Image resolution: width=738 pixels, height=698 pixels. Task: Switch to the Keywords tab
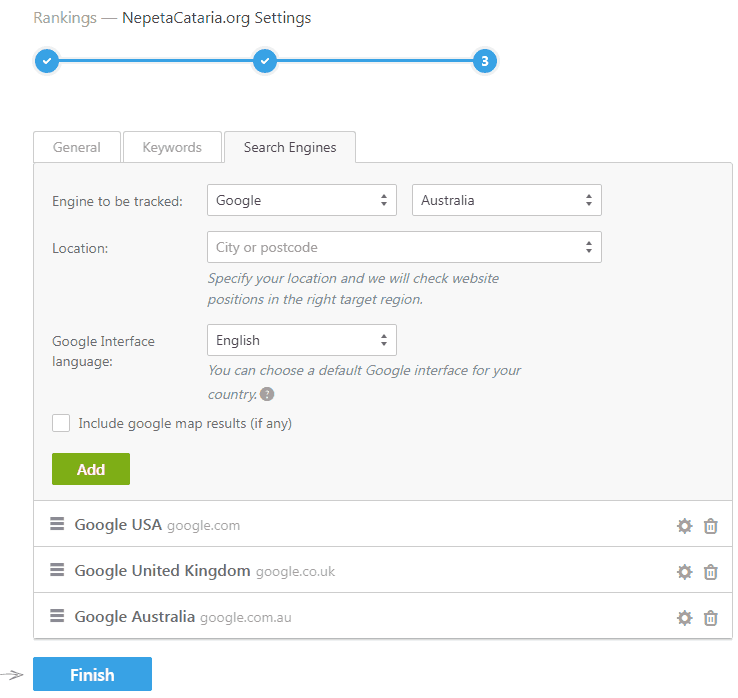[172, 147]
